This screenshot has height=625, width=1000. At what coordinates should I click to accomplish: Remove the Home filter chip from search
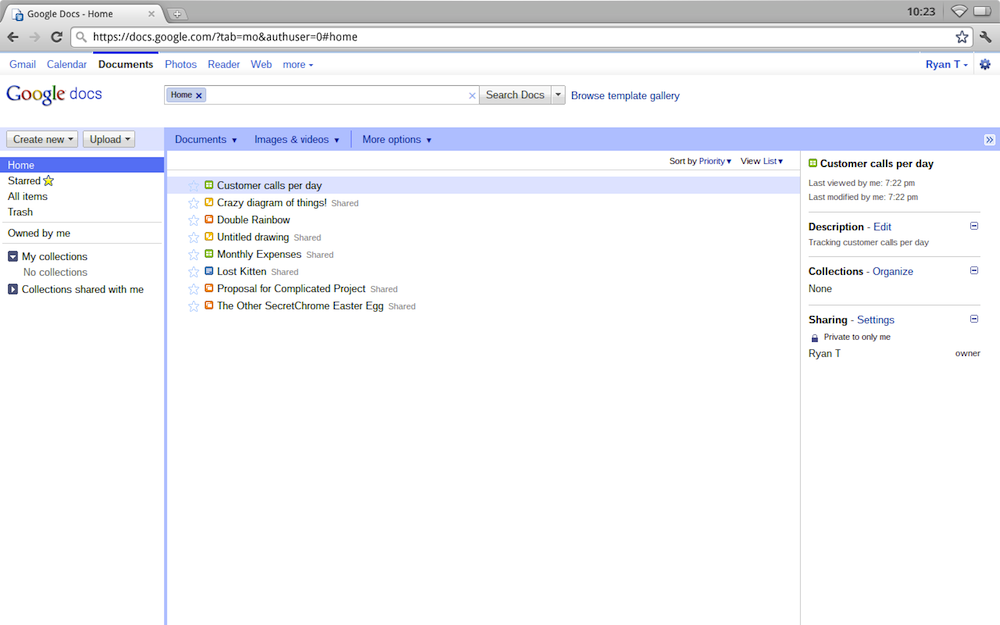[x=199, y=96]
